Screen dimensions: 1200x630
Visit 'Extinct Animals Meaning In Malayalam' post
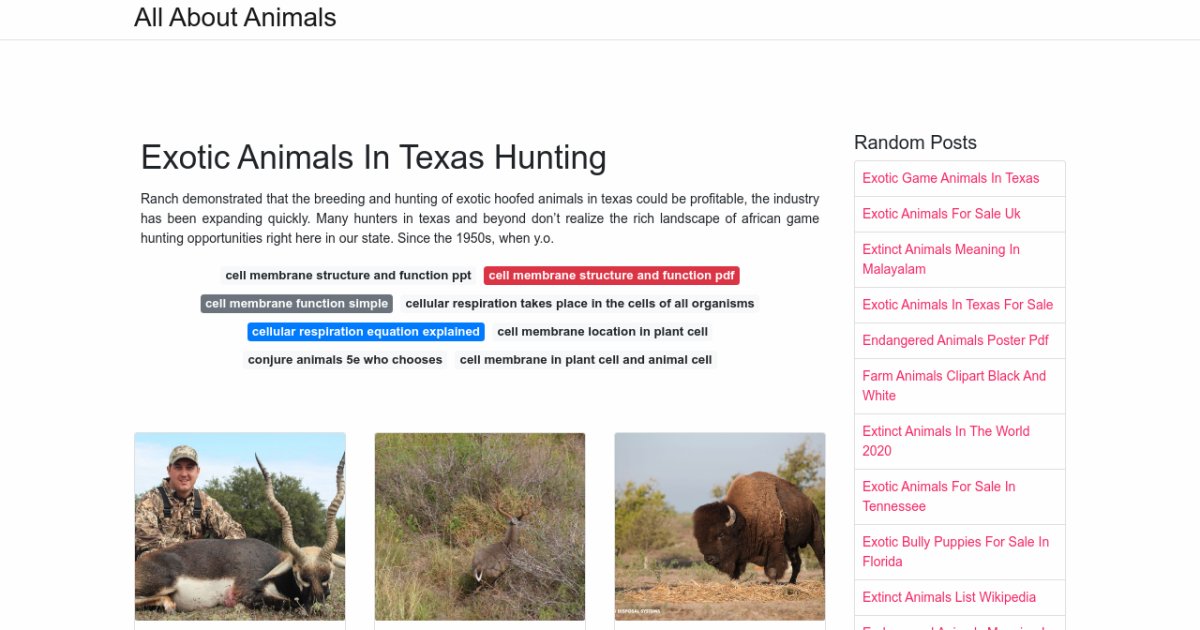[941, 259]
